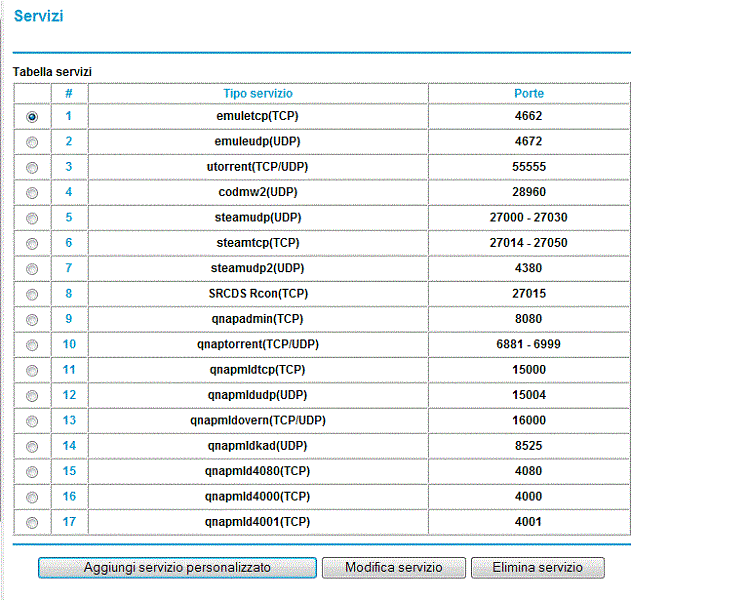Select steamtcp(TCP) service radio option
749x600 pixels.
click(x=32, y=243)
